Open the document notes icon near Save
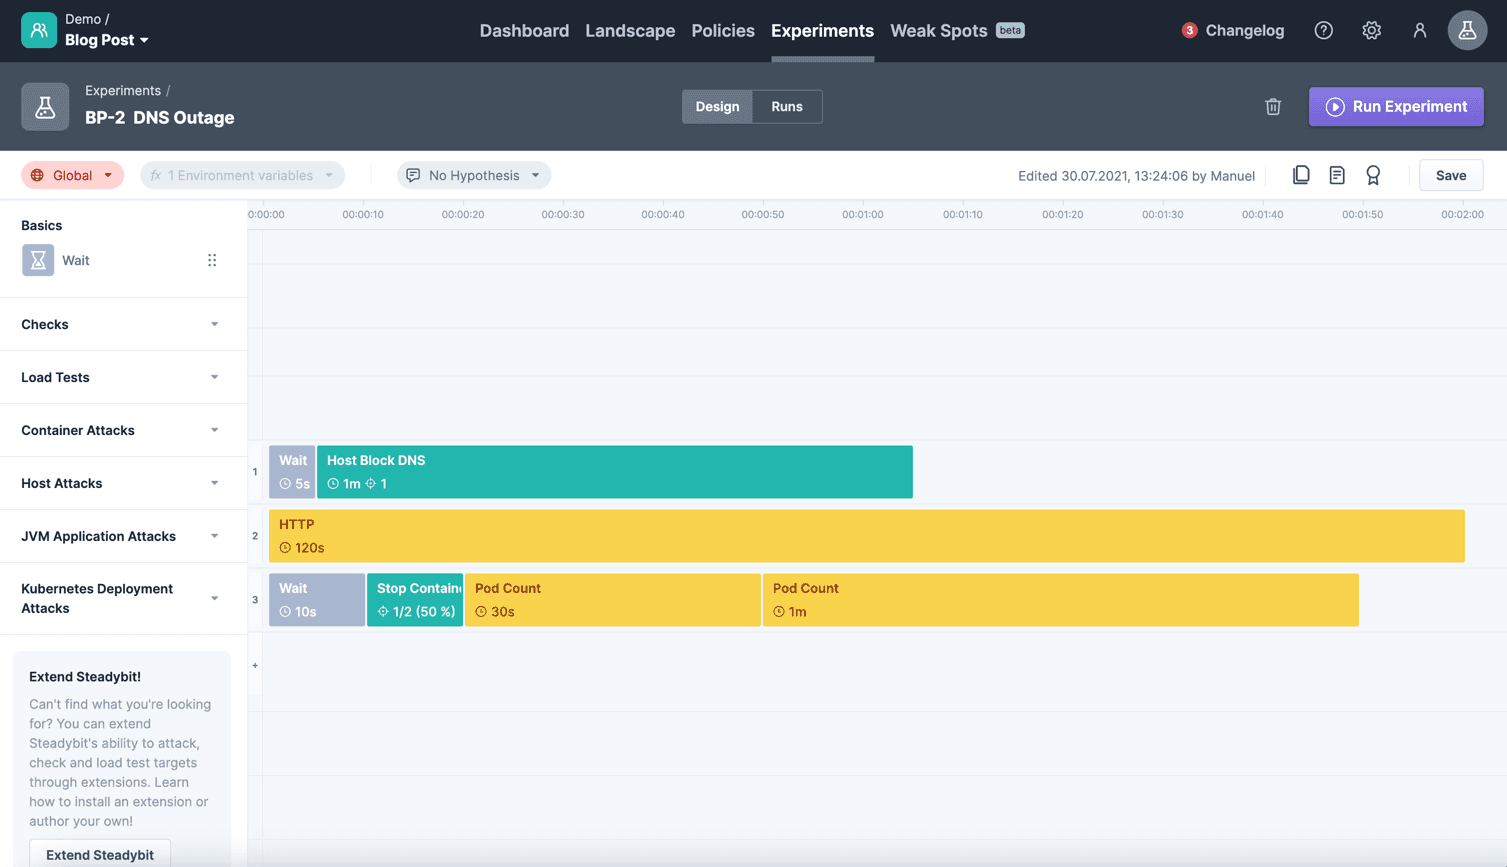Image resolution: width=1507 pixels, height=867 pixels. point(1337,175)
